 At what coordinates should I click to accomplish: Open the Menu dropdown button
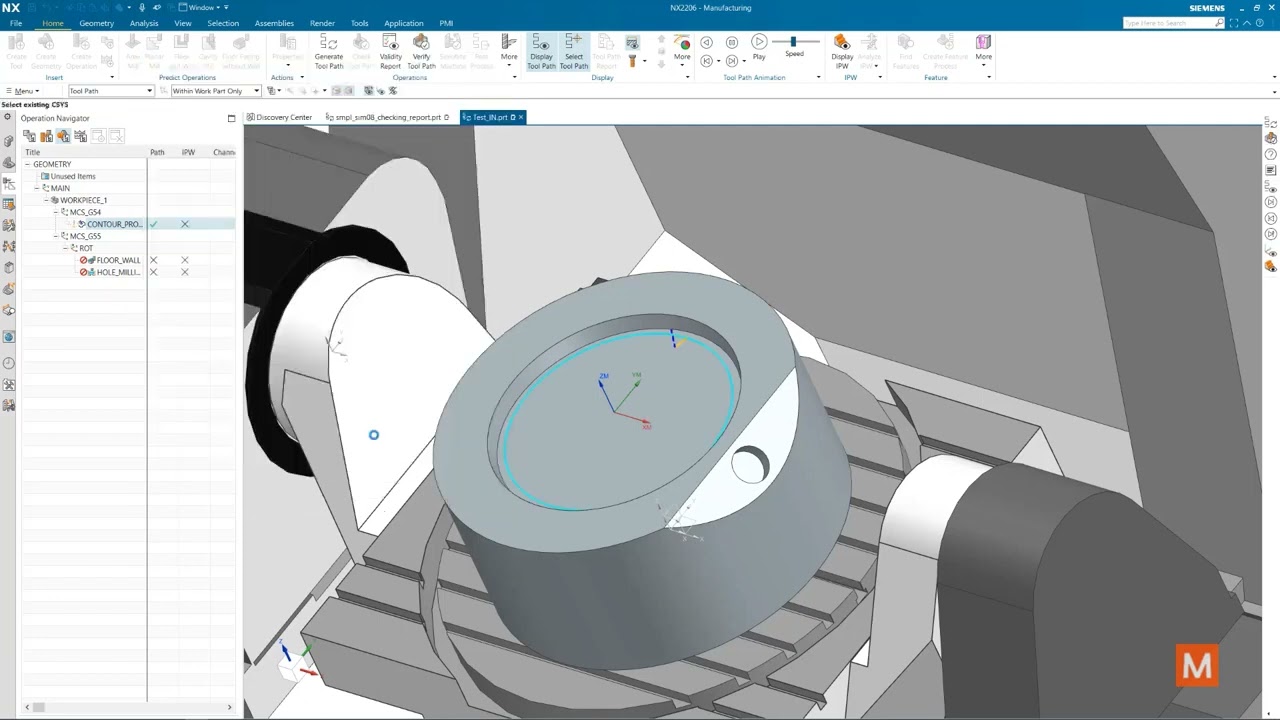(22, 91)
